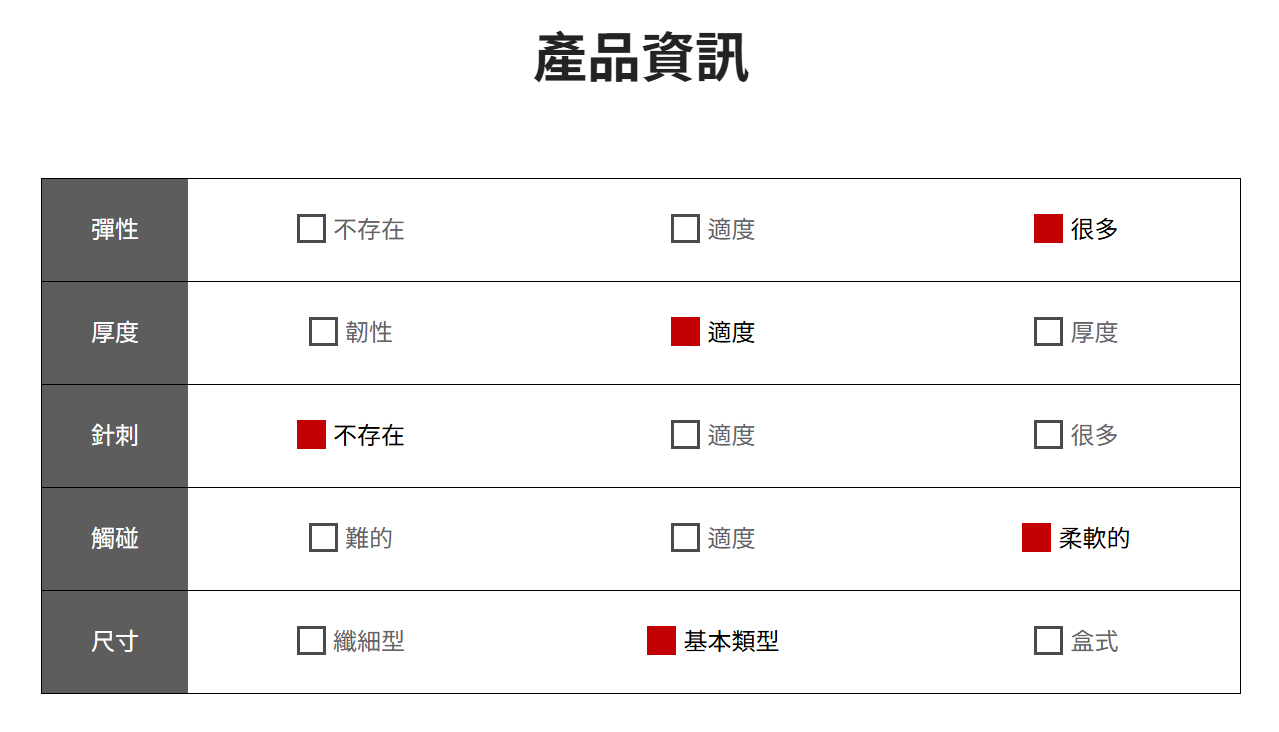
Task: Click the 針刺 row header cell
Action: point(115,436)
